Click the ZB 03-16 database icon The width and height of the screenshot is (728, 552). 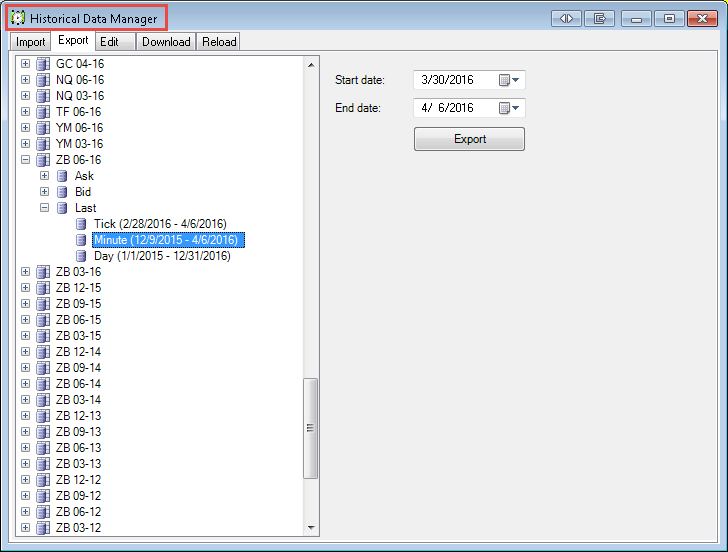coord(43,272)
